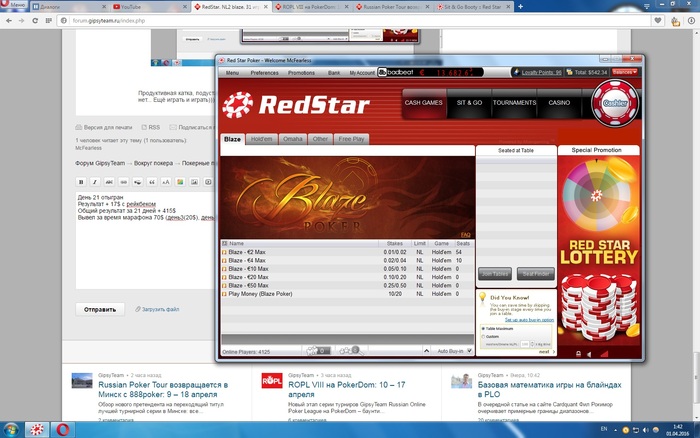Select the Custom buy-in radio button
This screenshot has width=700, height=438.
click(x=483, y=337)
